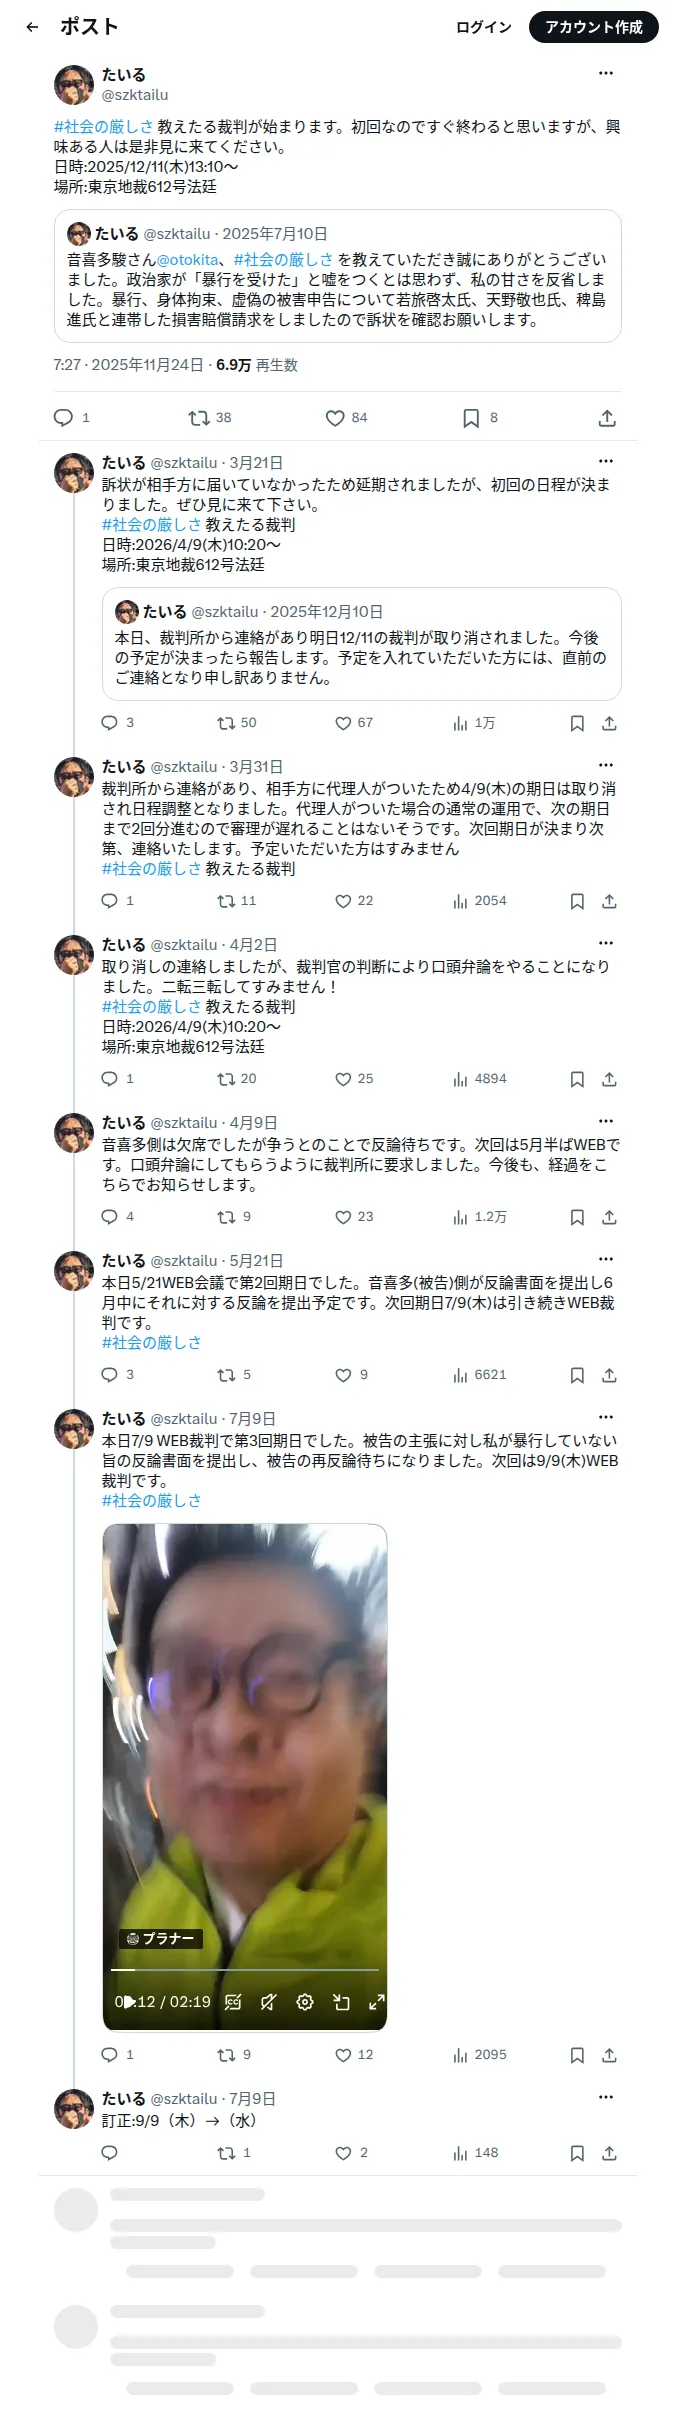Expand the video to fullscreen
The width and height of the screenshot is (675, 2410).
pyautogui.click(x=377, y=2002)
